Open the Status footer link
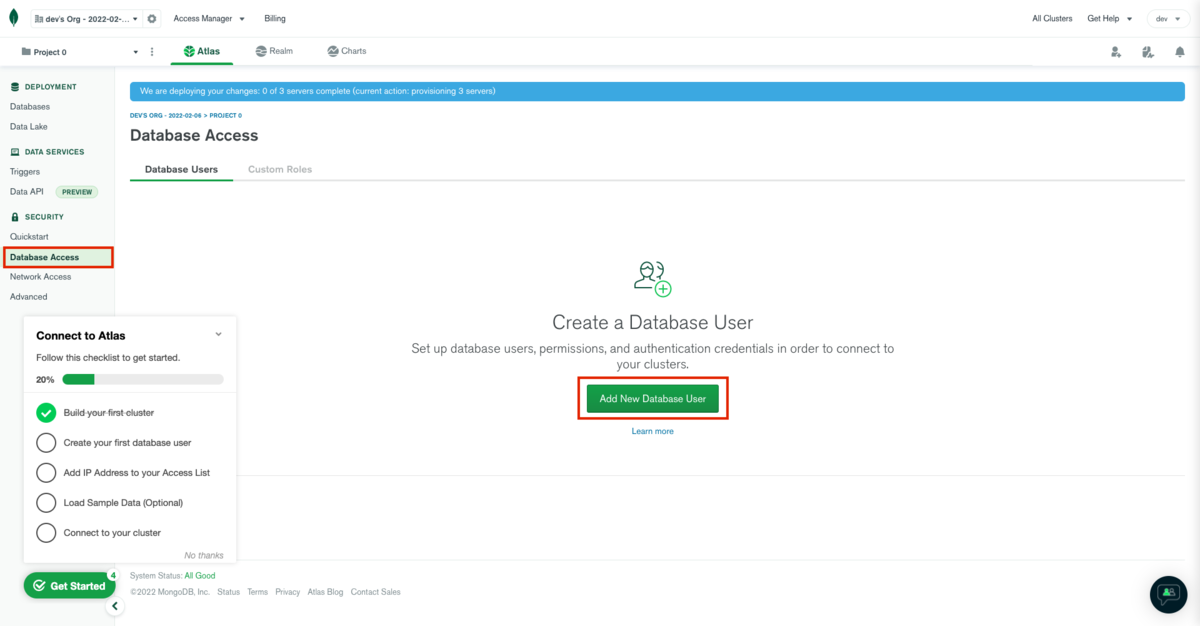Viewport: 1200px width, 626px height. pos(229,592)
